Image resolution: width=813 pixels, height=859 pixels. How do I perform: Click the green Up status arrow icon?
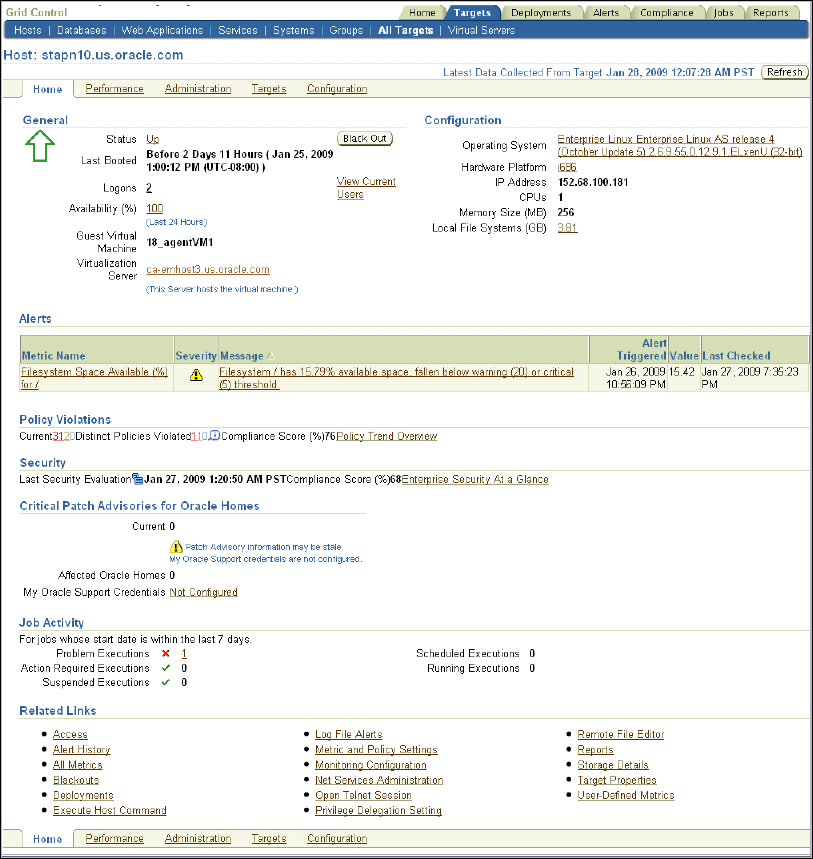[x=39, y=146]
